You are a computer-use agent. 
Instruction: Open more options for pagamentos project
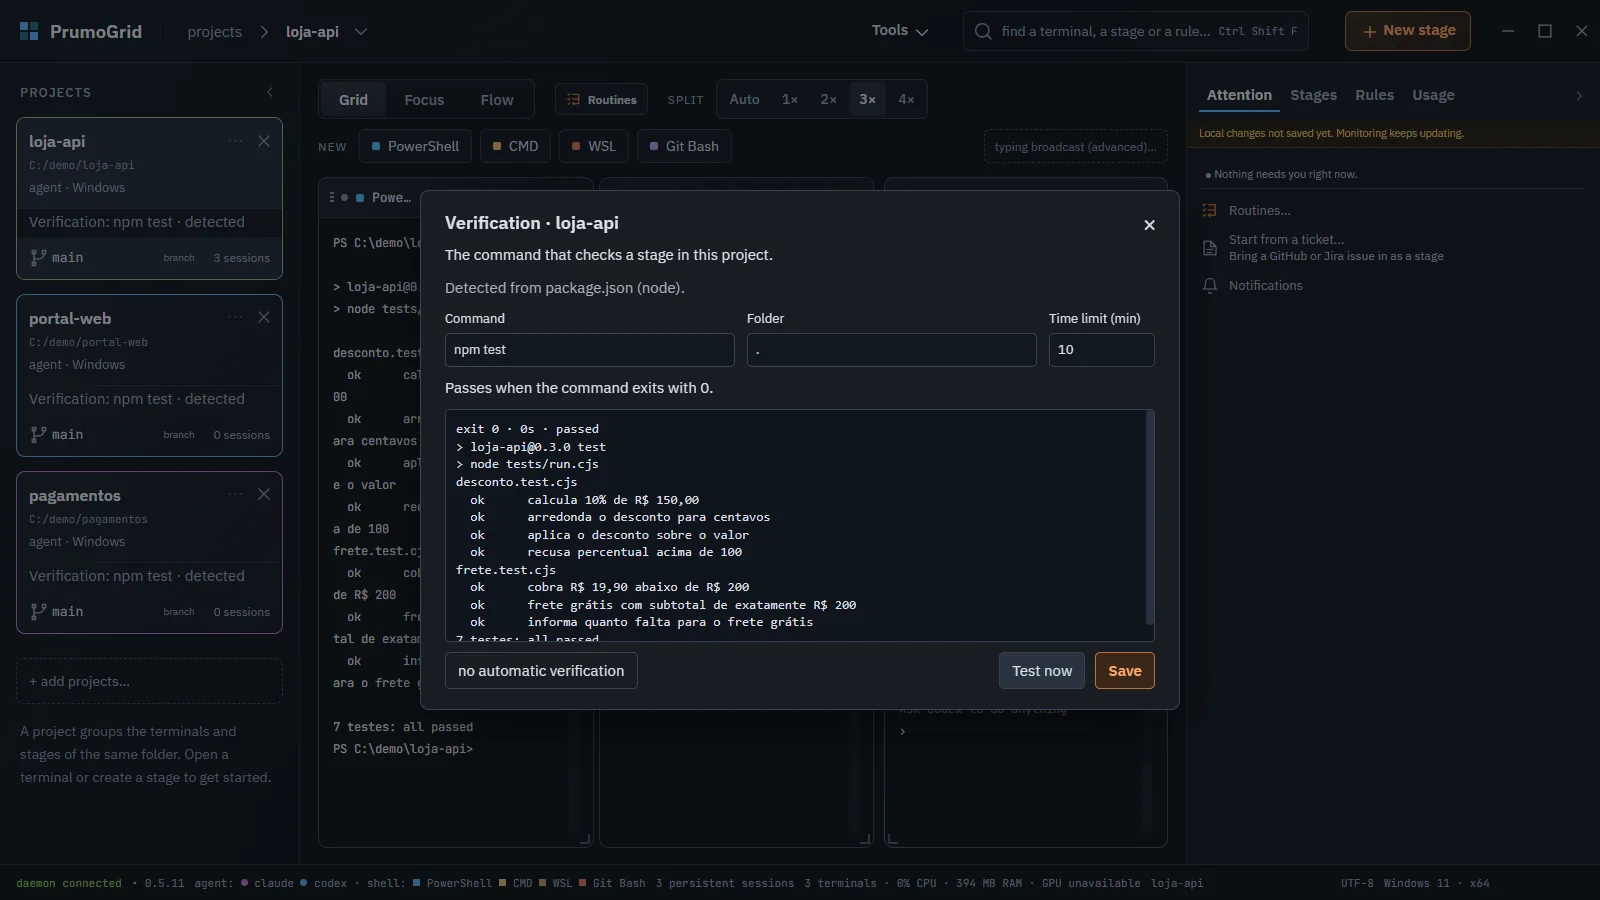point(235,495)
